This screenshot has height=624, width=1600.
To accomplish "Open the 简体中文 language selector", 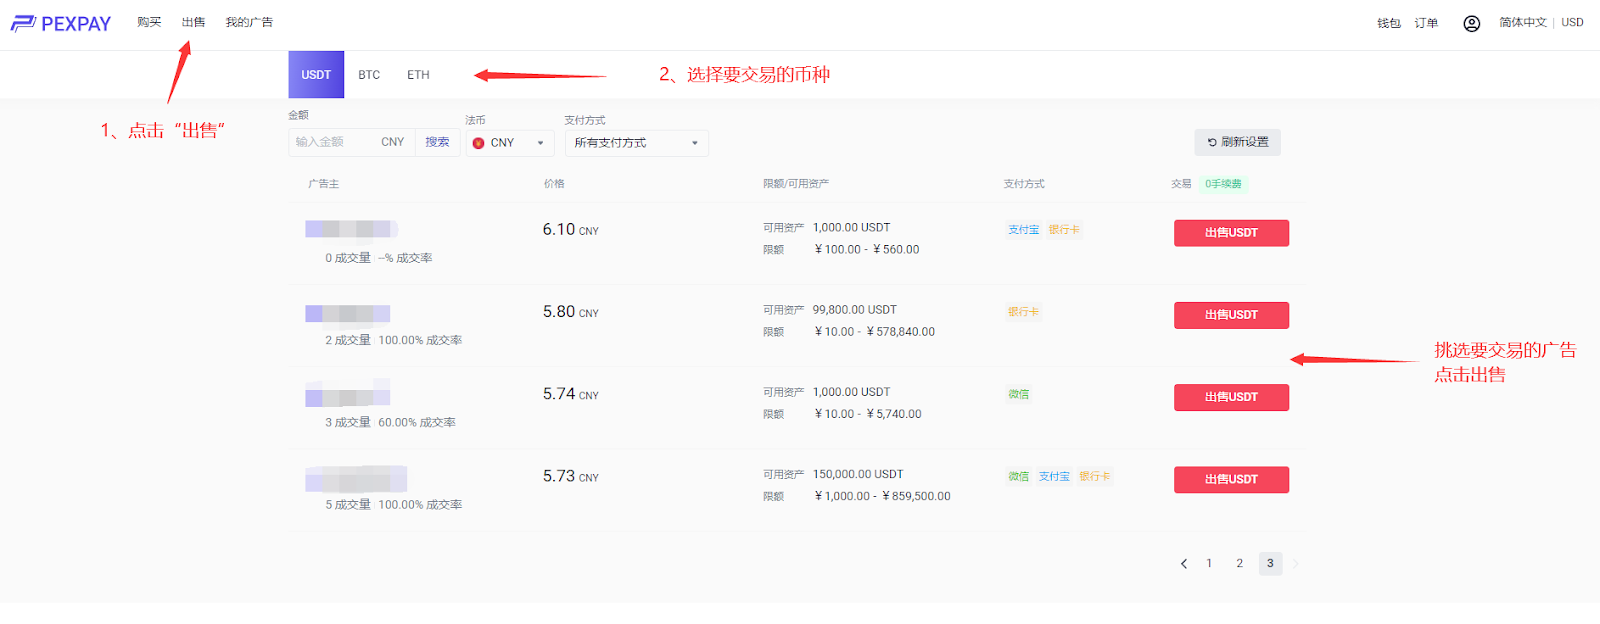I will [1522, 22].
